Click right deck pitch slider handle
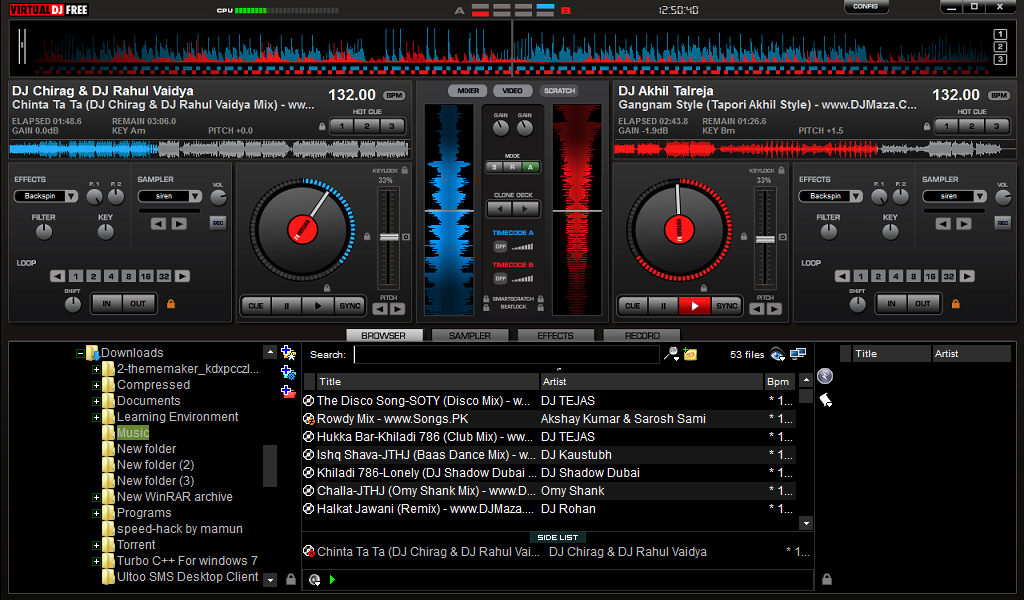The image size is (1024, 600). tap(765, 240)
